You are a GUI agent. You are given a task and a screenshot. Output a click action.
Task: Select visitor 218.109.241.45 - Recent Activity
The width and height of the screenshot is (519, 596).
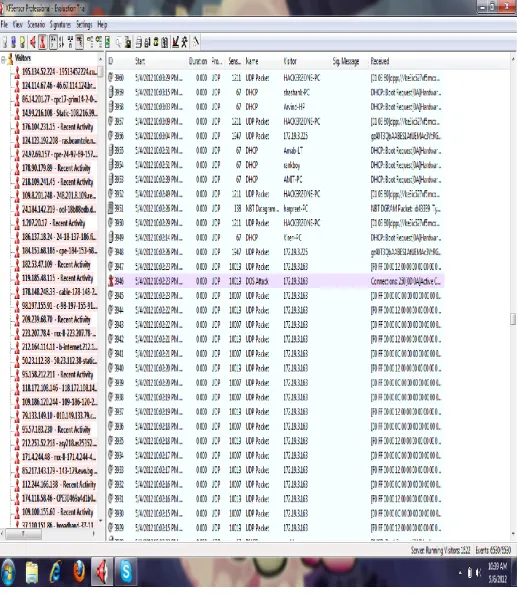point(57,182)
